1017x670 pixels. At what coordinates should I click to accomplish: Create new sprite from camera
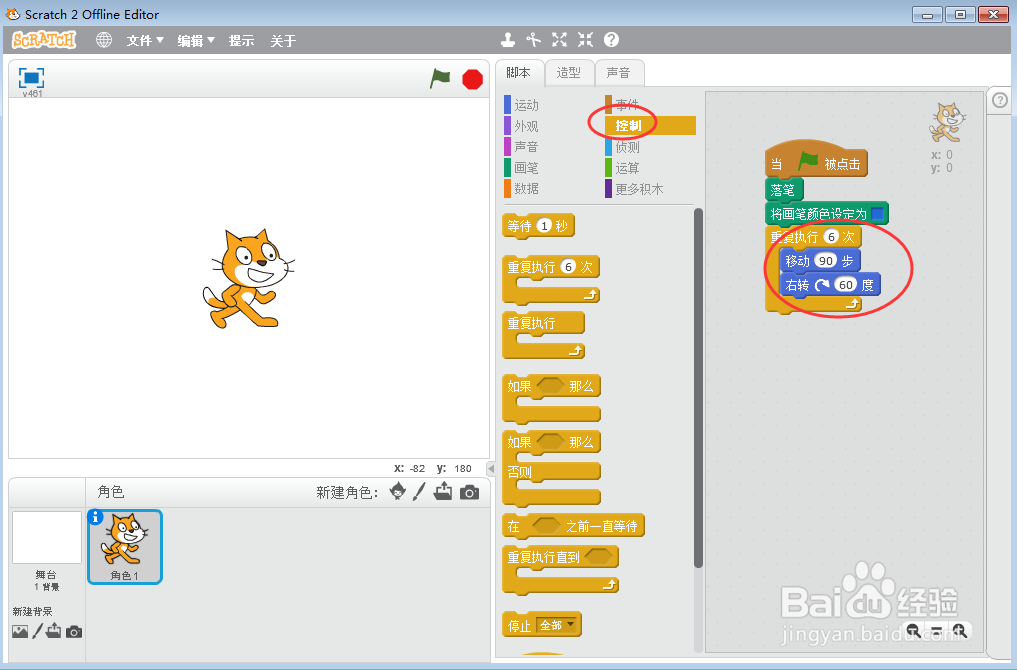coord(470,493)
